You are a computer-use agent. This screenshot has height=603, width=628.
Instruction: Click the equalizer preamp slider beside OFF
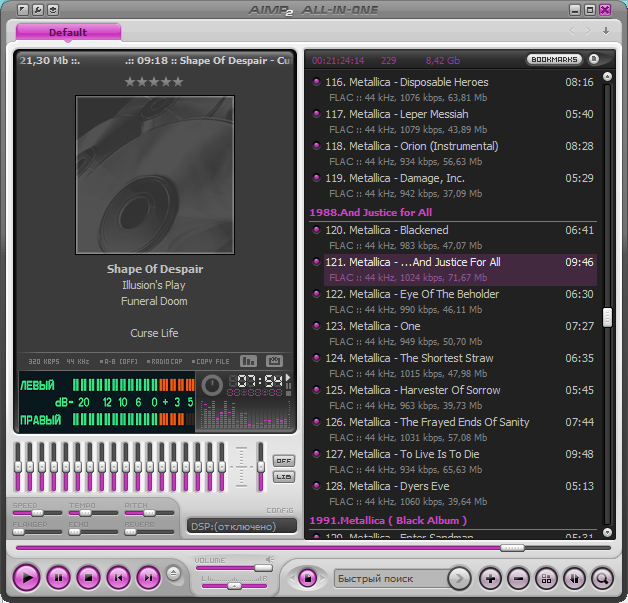261,467
